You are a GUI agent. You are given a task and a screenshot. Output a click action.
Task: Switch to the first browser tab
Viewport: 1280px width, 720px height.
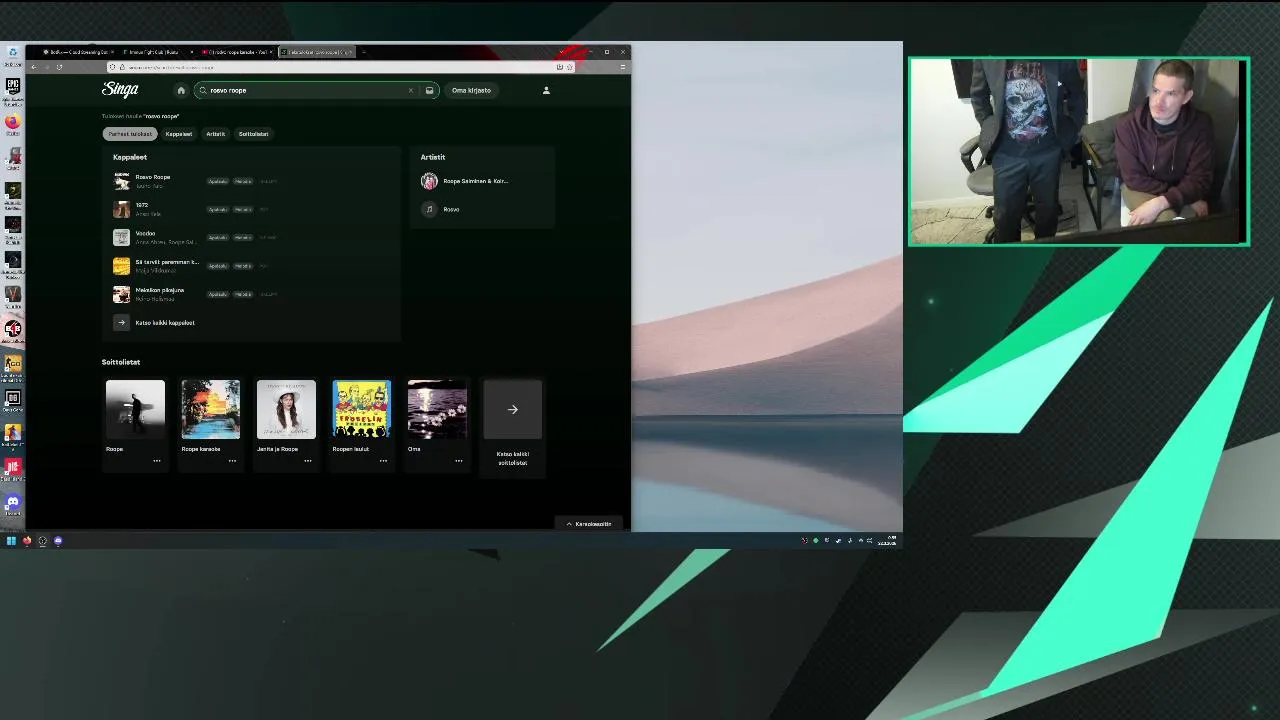pyautogui.click(x=78, y=52)
